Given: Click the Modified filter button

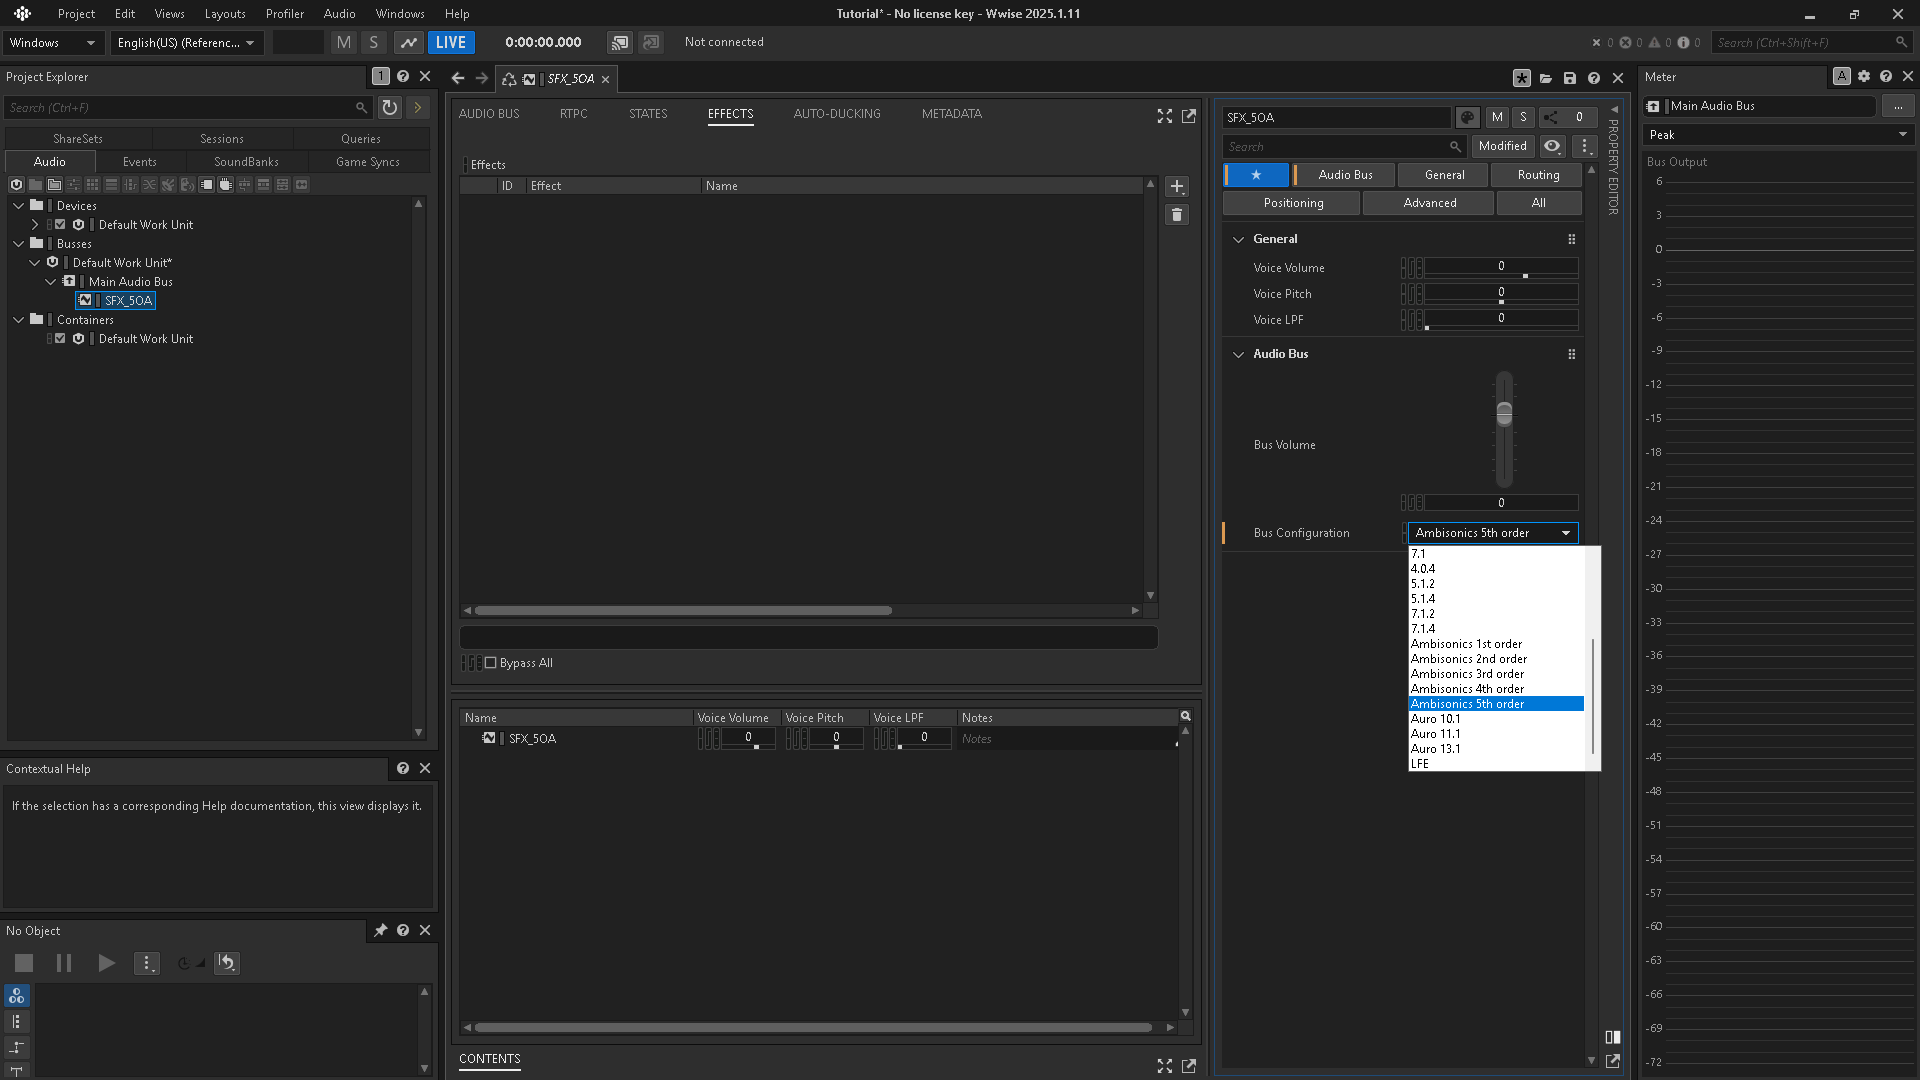Looking at the screenshot, I should click(x=1503, y=146).
